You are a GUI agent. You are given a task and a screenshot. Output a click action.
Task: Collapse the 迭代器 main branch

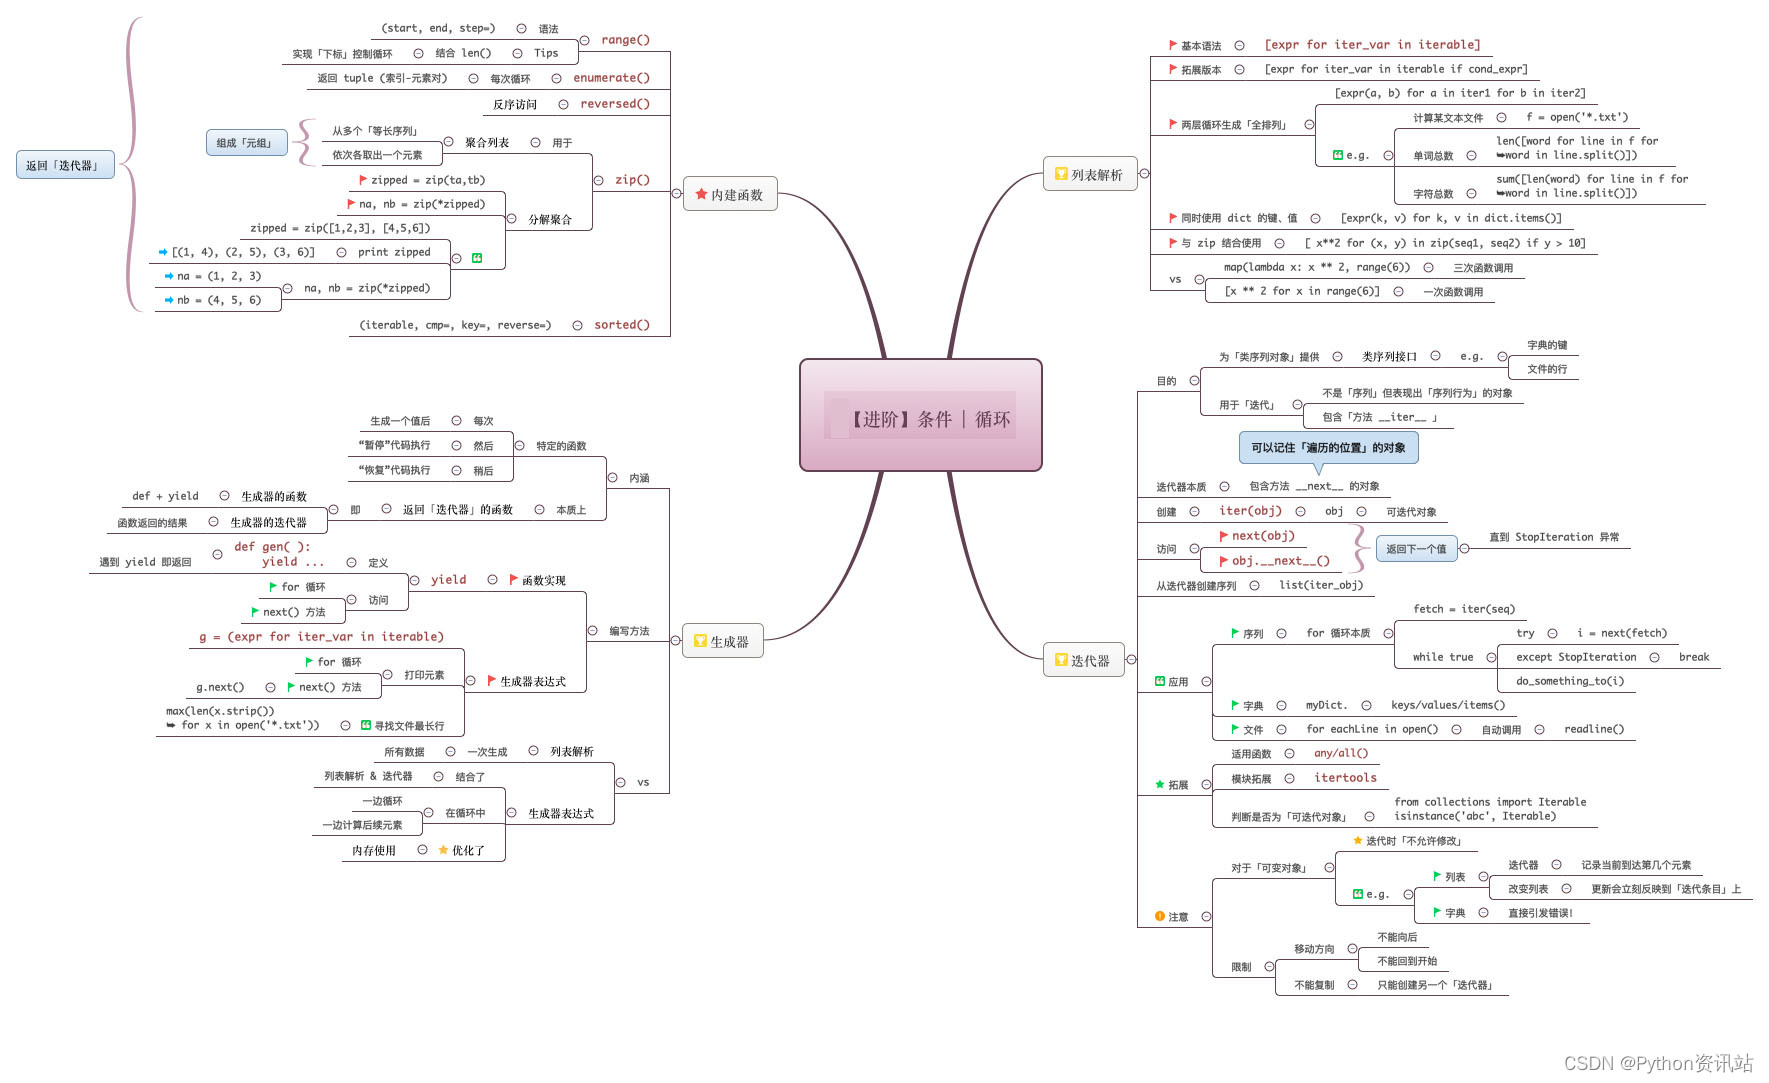click(x=1132, y=660)
